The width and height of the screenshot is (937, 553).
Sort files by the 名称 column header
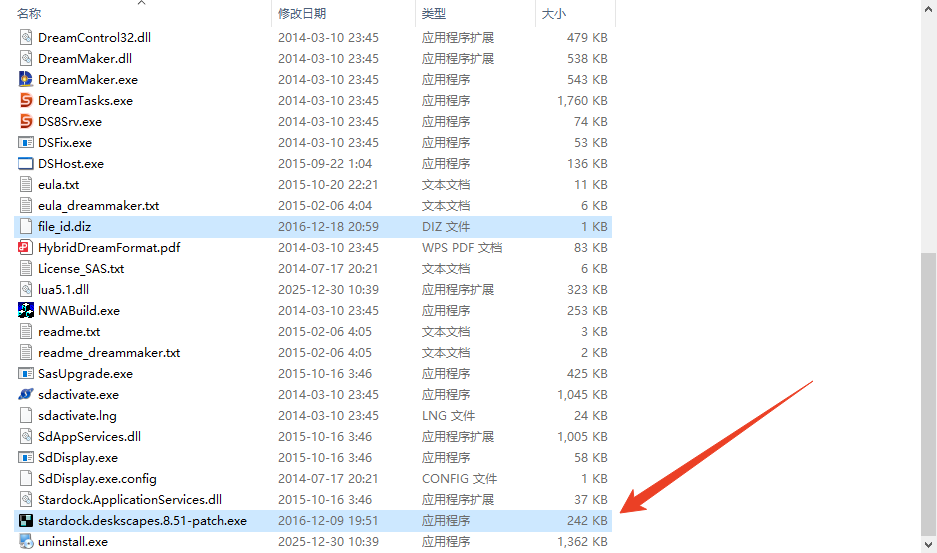tap(30, 13)
